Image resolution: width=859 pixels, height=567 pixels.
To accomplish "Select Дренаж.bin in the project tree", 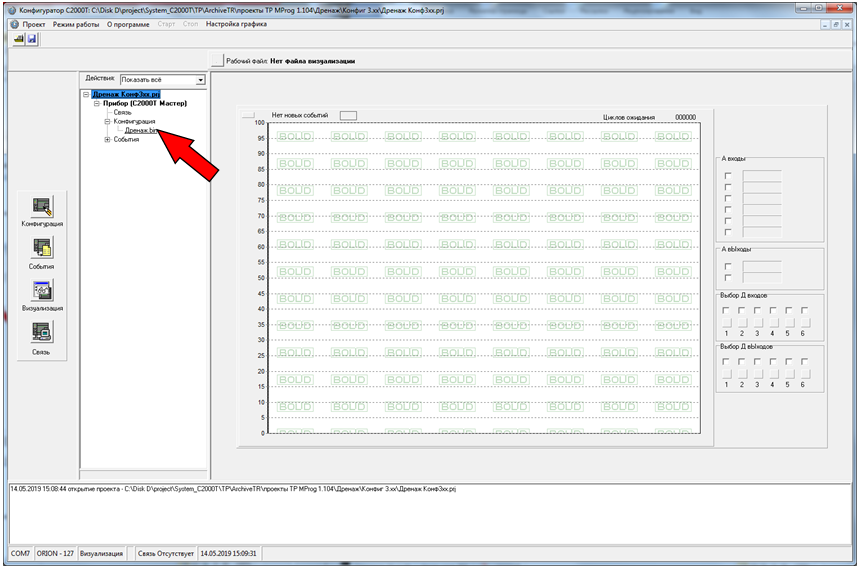I will pyautogui.click(x=140, y=130).
